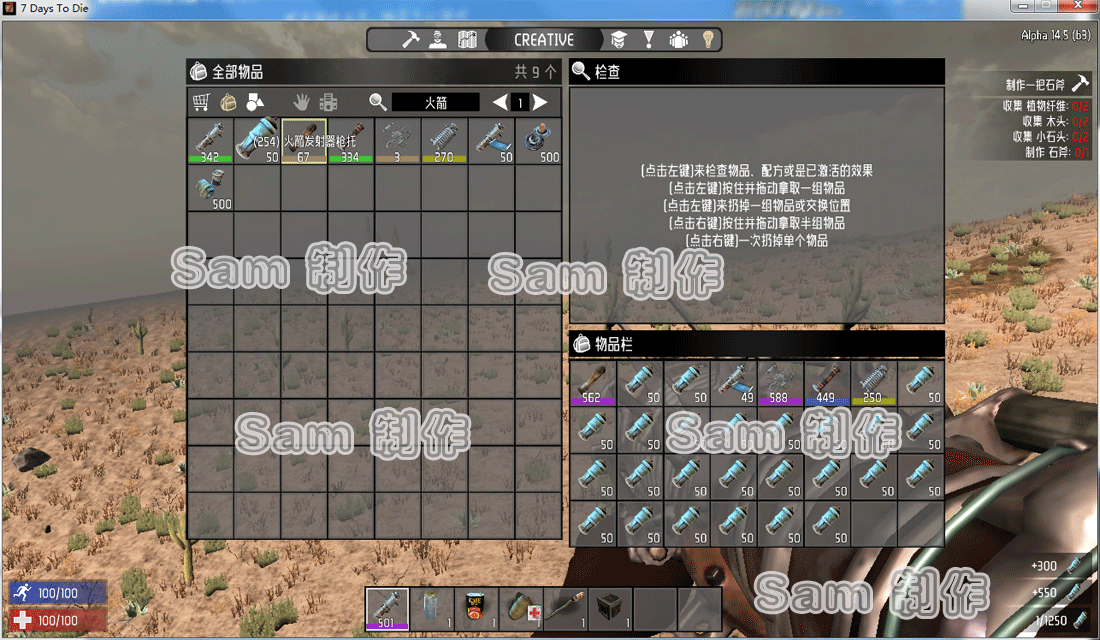Click the shapes category filter

[x=255, y=102]
